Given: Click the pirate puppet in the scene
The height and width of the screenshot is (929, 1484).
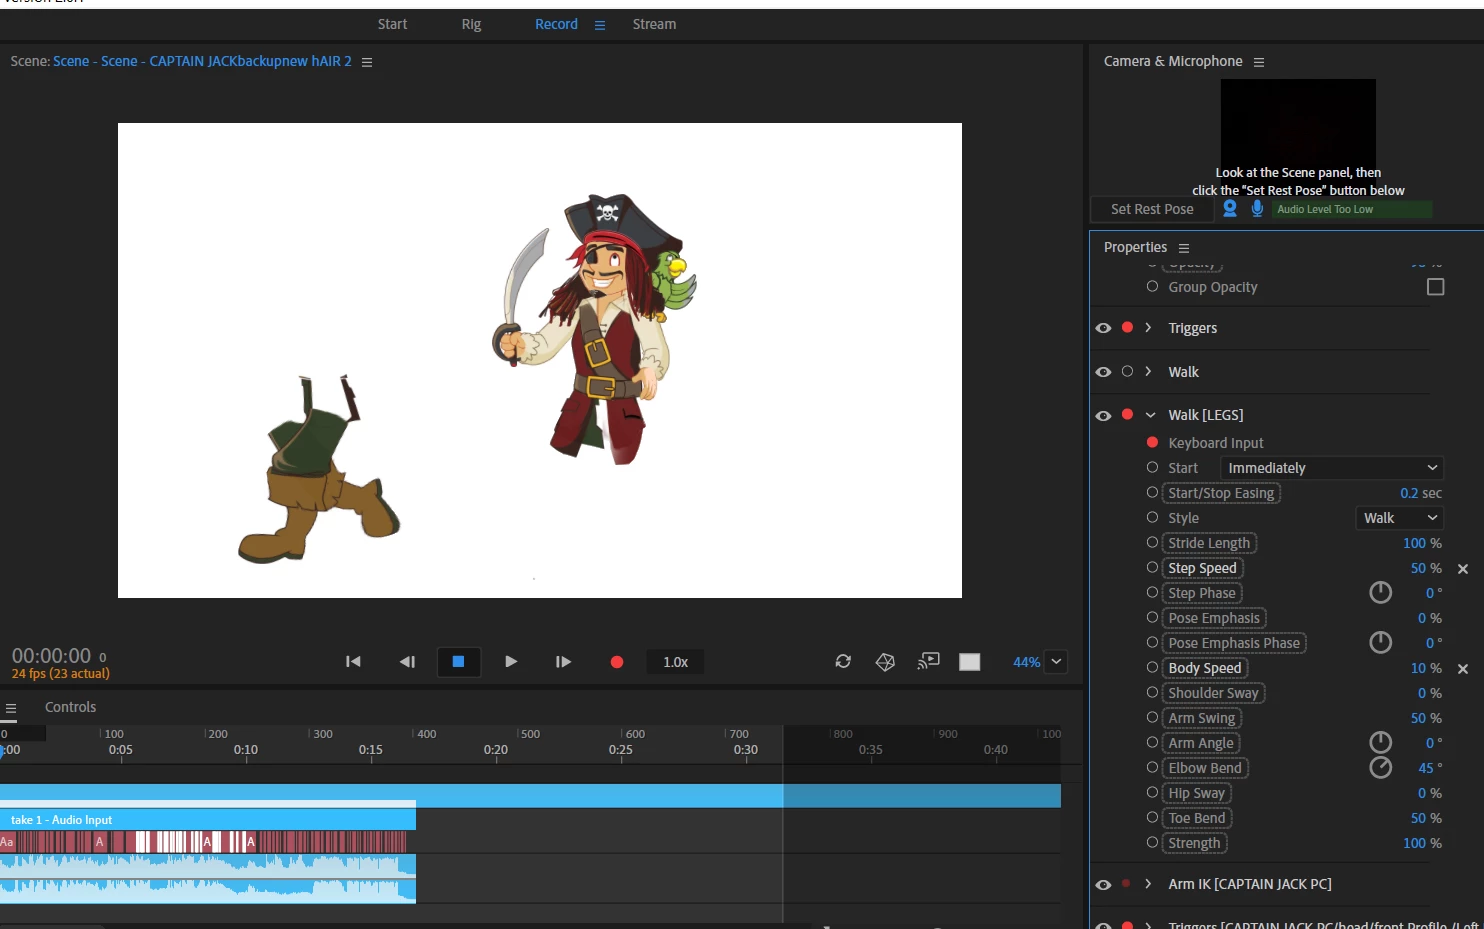Looking at the screenshot, I should (x=595, y=329).
